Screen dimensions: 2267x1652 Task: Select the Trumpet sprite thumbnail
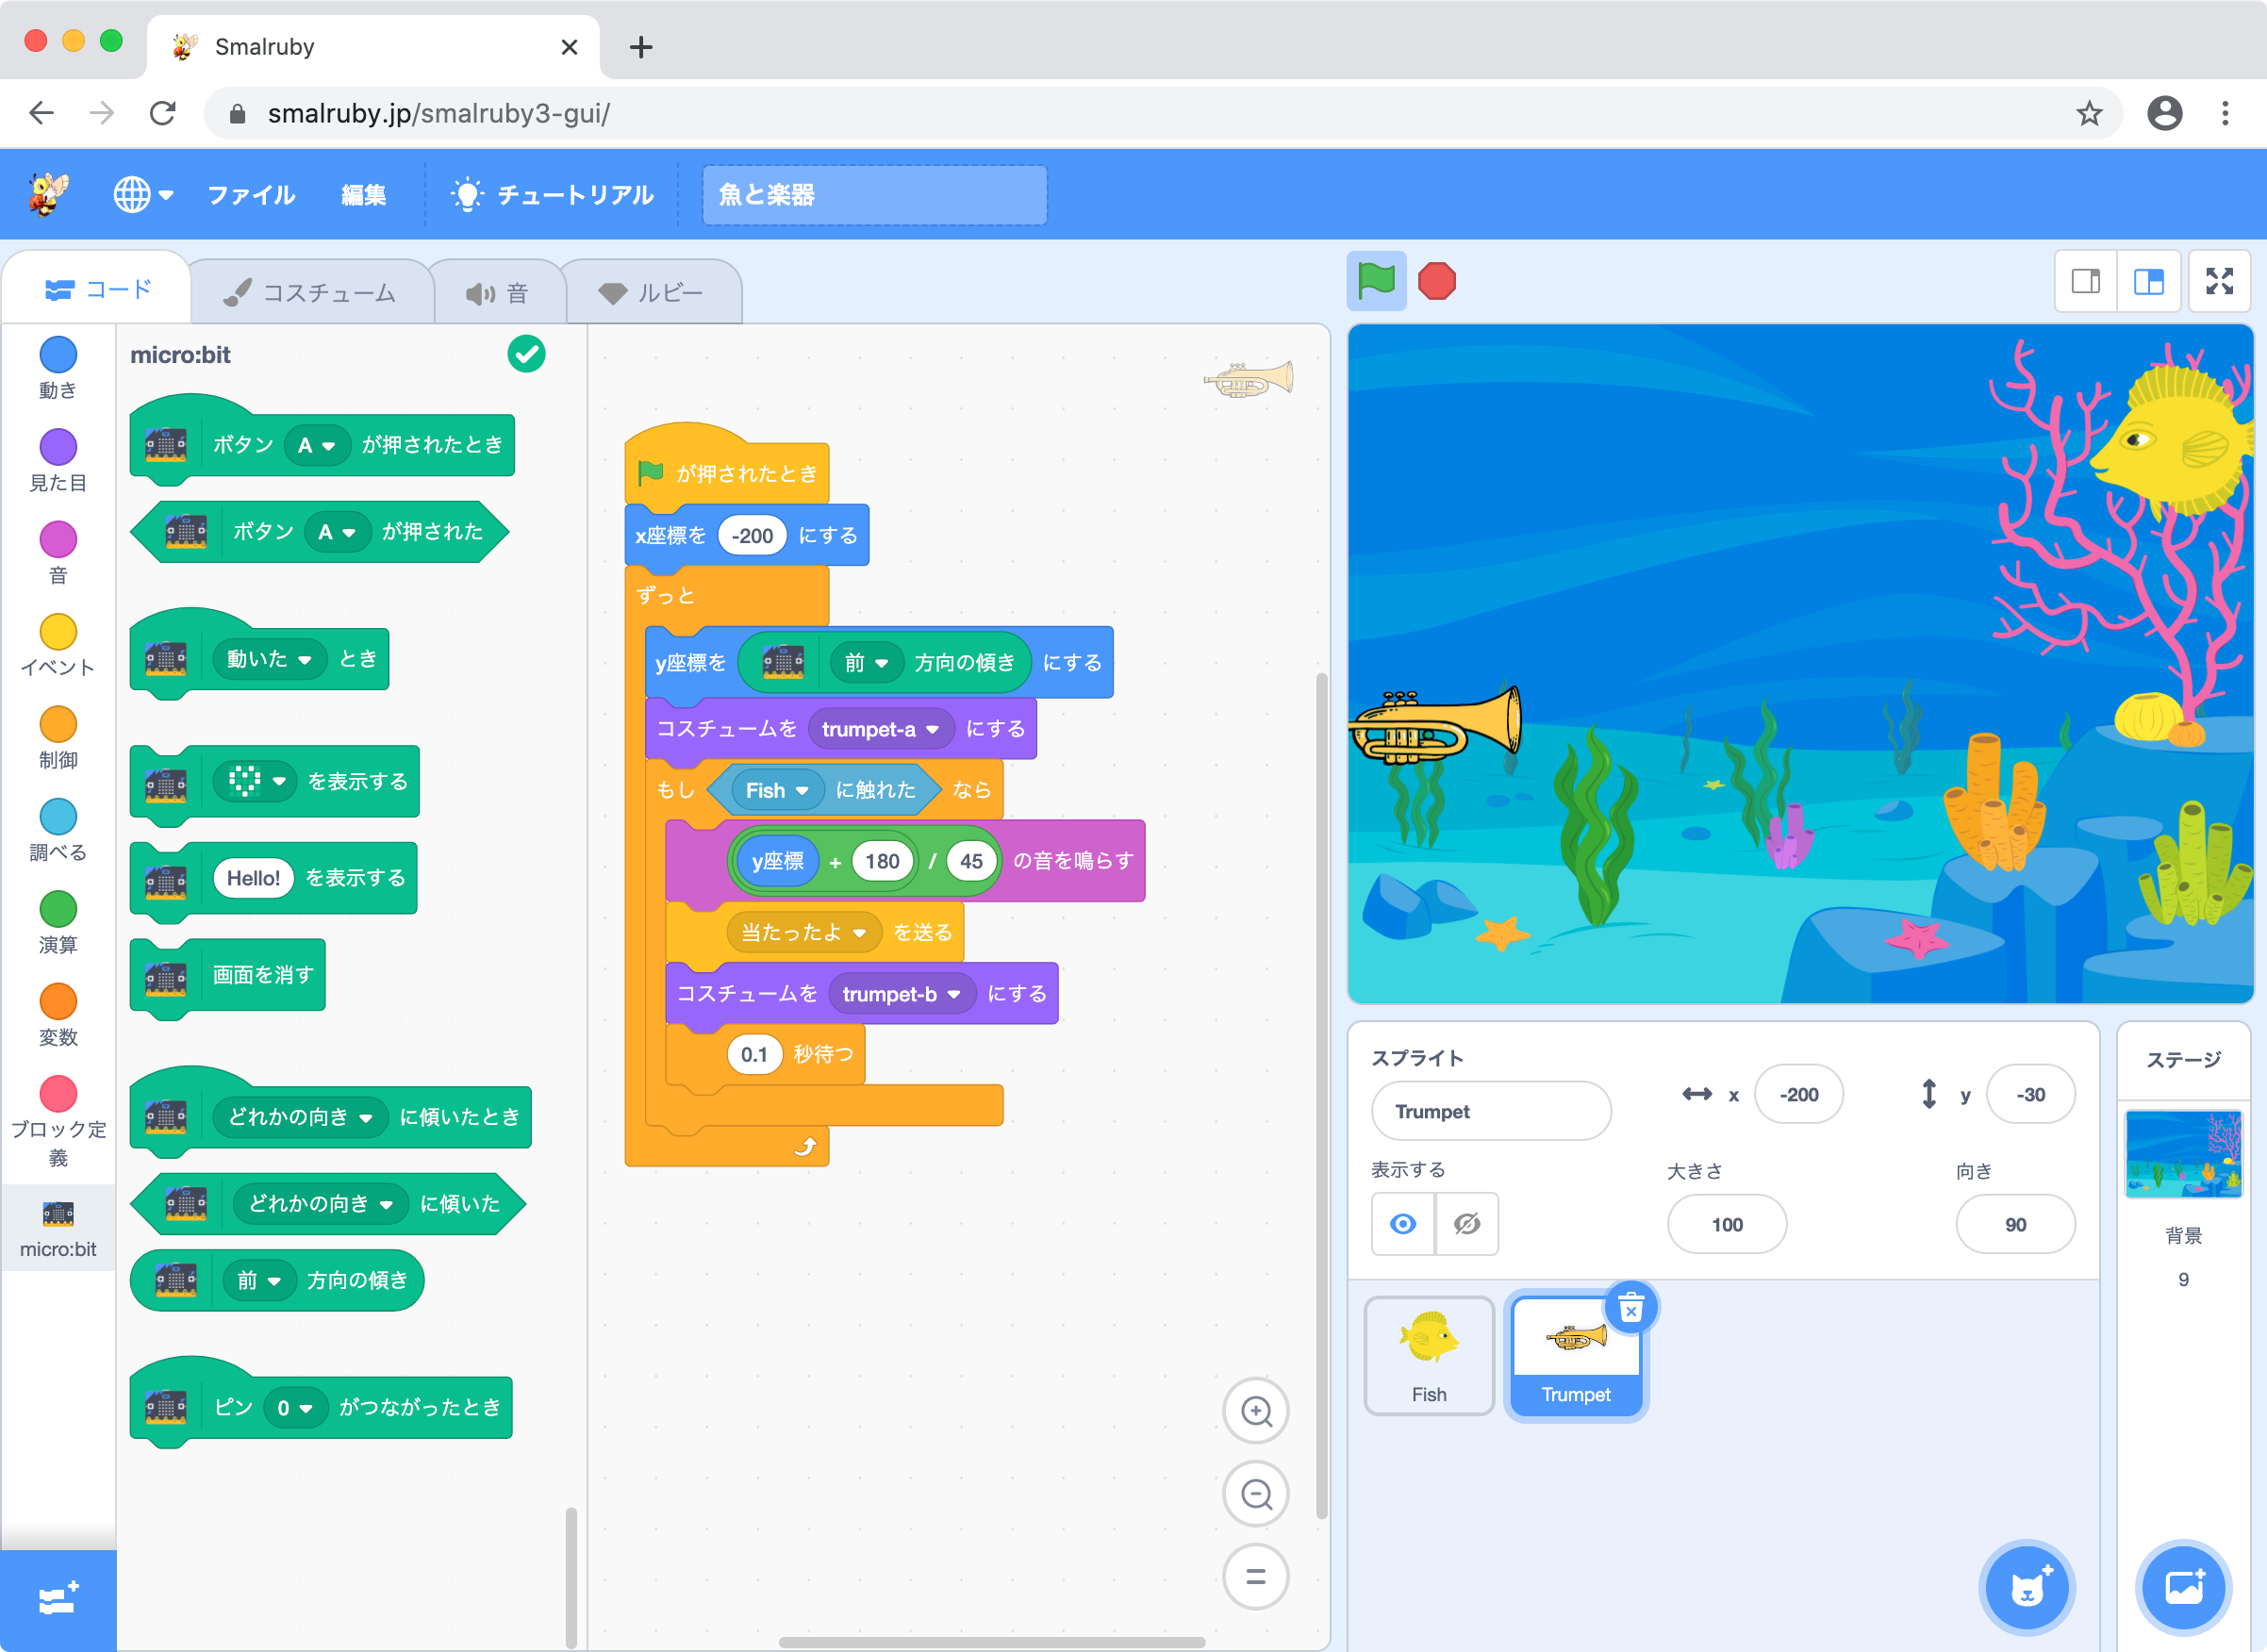click(1575, 1356)
